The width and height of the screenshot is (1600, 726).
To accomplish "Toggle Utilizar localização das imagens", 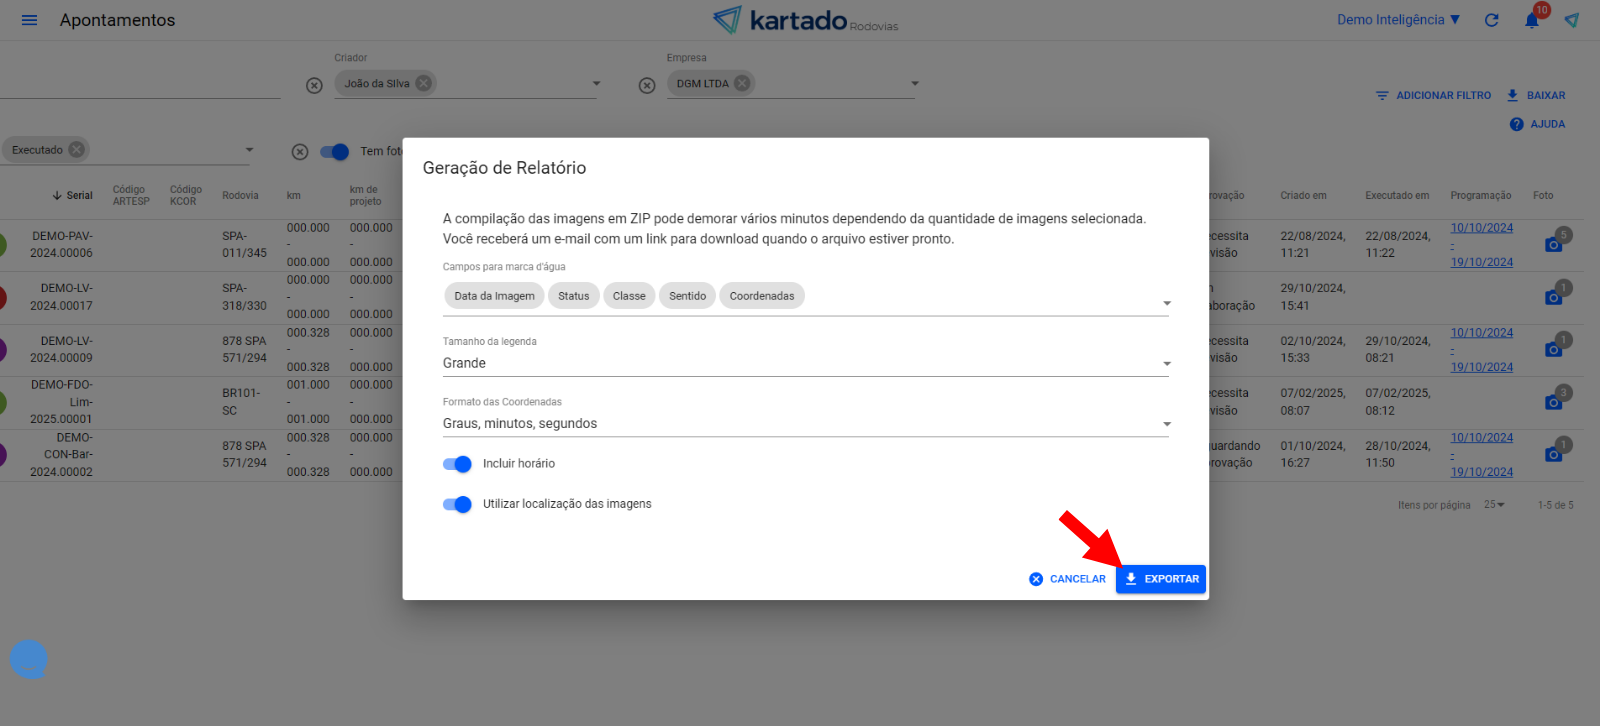I will pos(457,504).
